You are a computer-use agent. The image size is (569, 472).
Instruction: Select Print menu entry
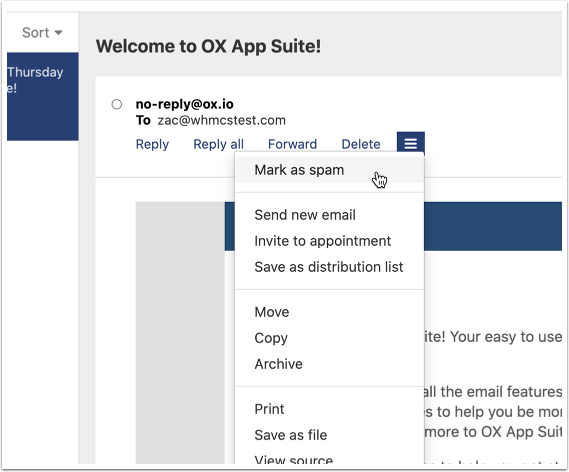pyautogui.click(x=329, y=409)
